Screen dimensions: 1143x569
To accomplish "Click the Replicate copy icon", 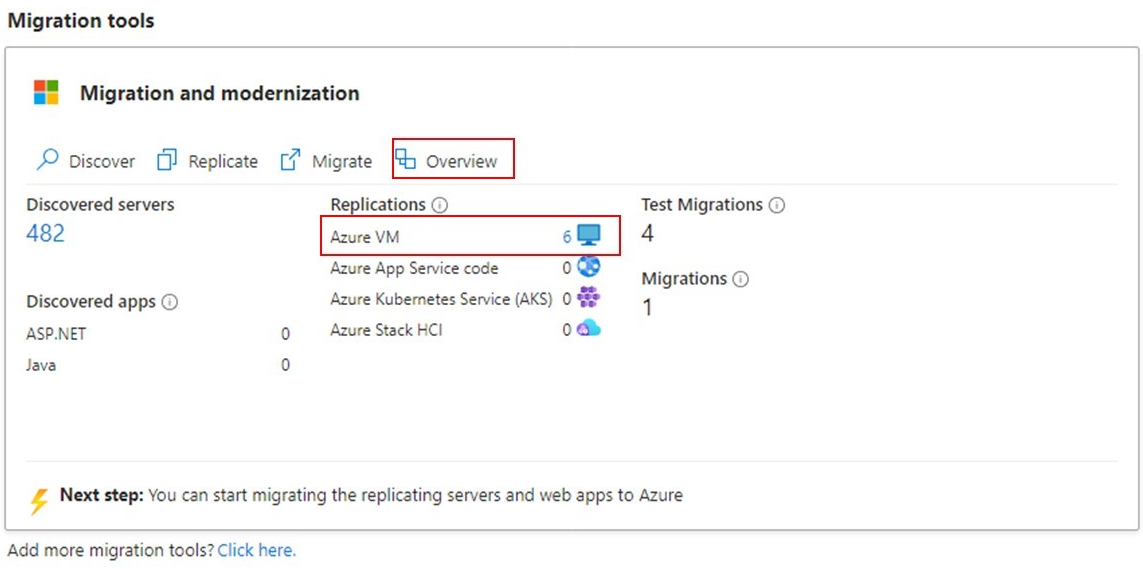I will (167, 160).
